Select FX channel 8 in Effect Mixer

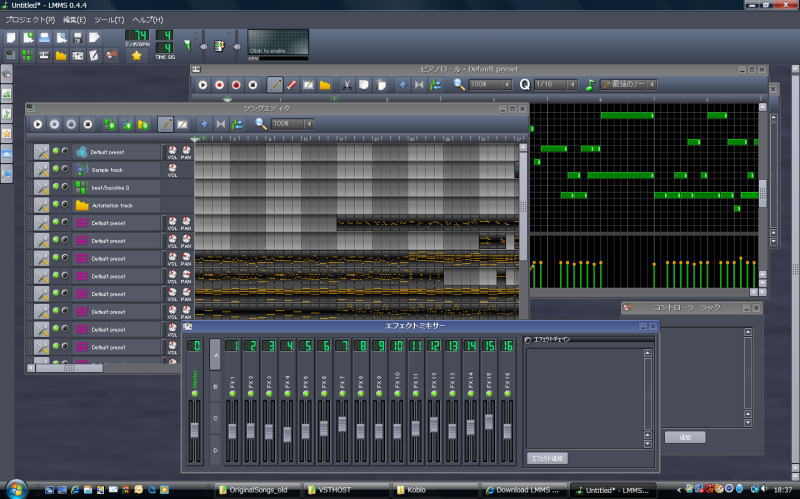[x=361, y=345]
